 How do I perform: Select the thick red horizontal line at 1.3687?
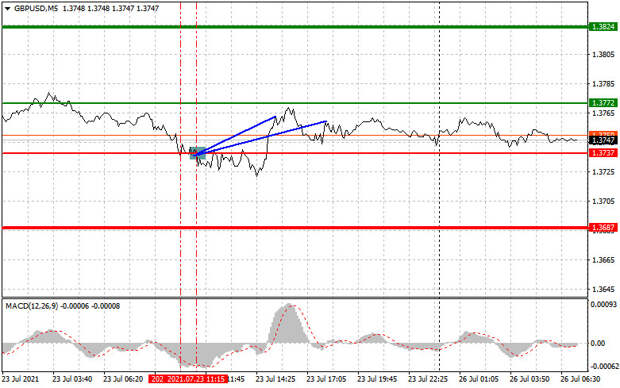point(295,227)
